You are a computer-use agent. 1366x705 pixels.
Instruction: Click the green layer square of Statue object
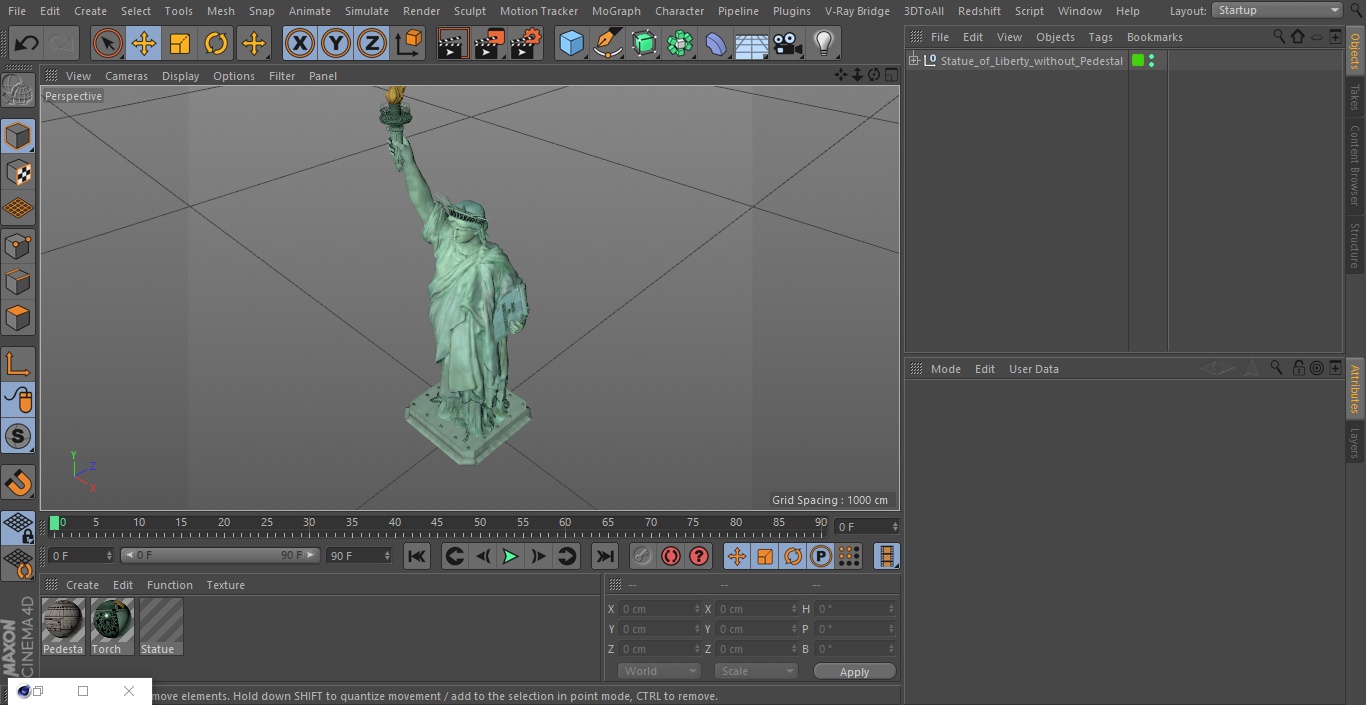[1138, 61]
